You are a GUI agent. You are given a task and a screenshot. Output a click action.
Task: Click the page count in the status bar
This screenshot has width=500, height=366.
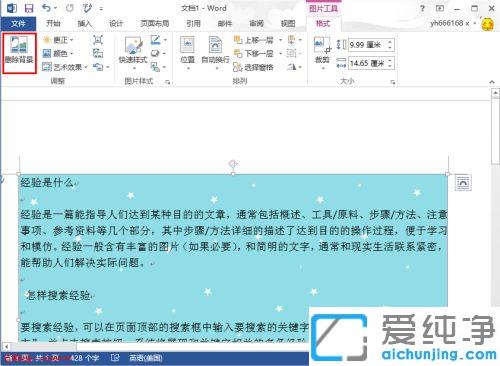32,358
